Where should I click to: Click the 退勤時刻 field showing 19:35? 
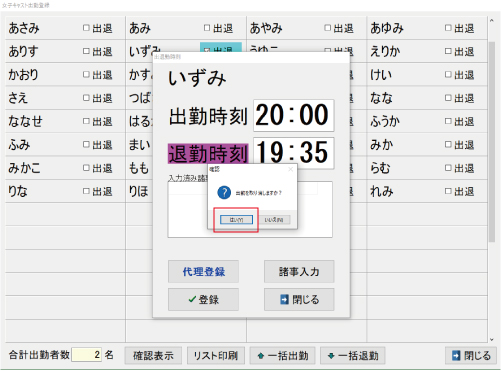pyautogui.click(x=293, y=153)
